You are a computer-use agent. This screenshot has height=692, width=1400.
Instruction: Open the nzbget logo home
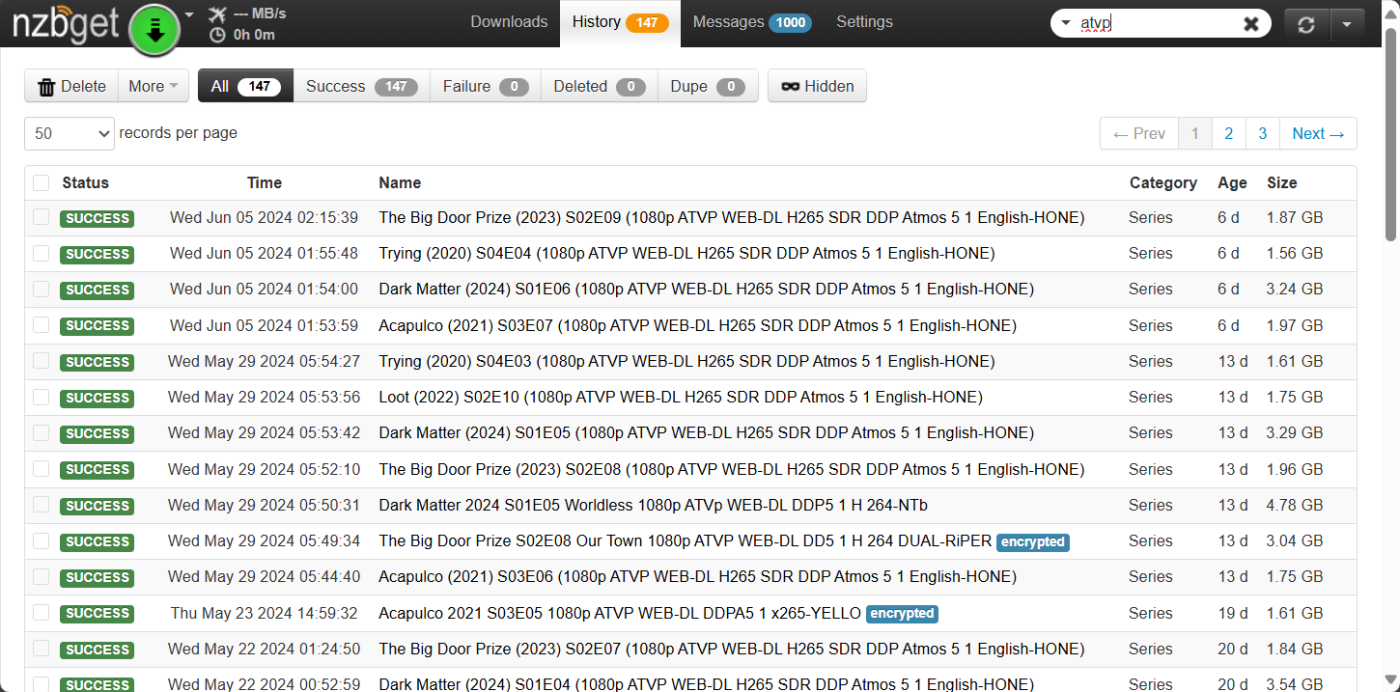pyautogui.click(x=66, y=24)
